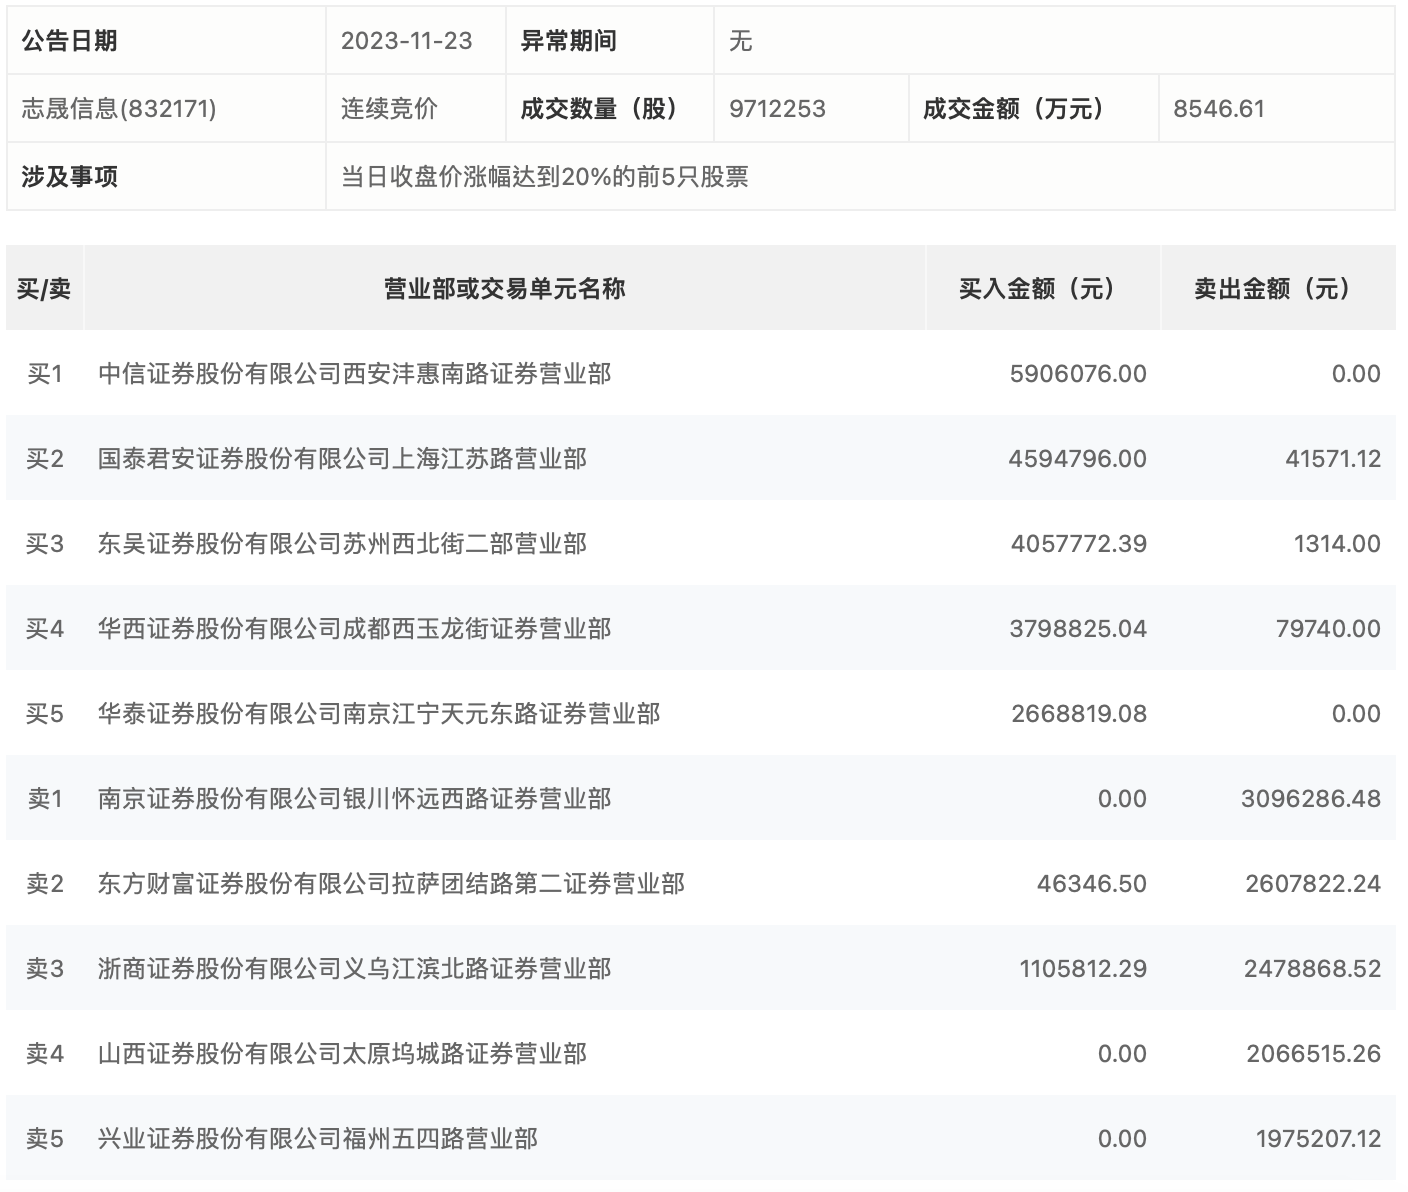Click sell amount 79740.00

click(x=1328, y=629)
